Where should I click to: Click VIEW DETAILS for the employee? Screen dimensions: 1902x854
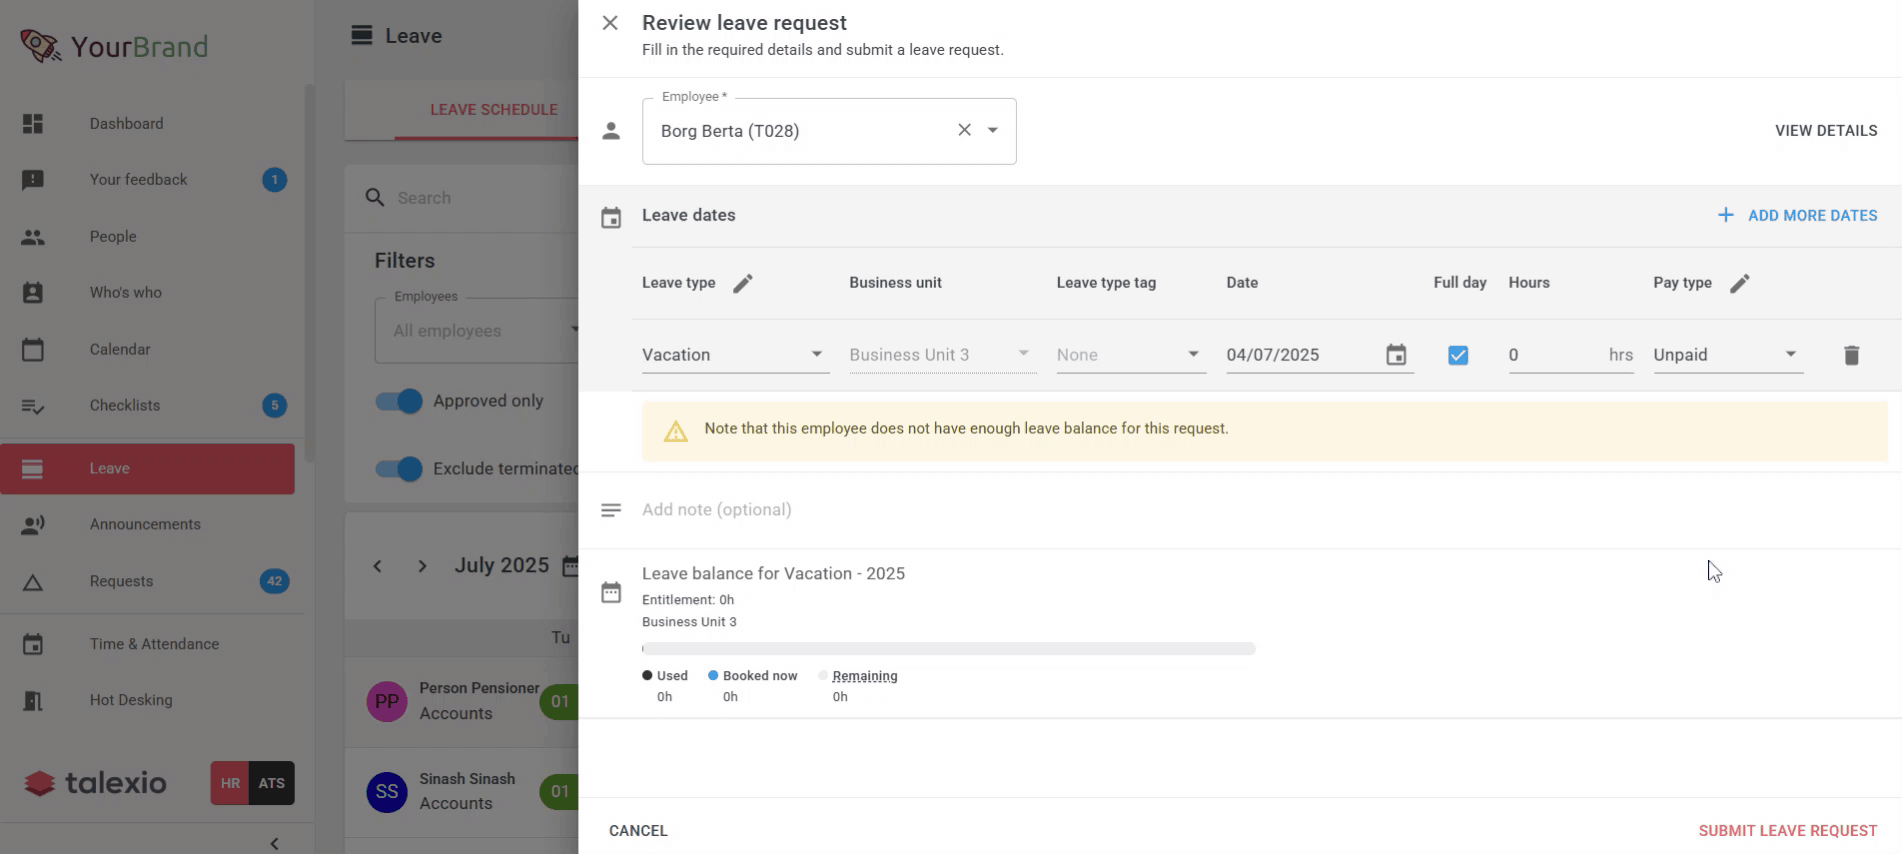pyautogui.click(x=1826, y=131)
